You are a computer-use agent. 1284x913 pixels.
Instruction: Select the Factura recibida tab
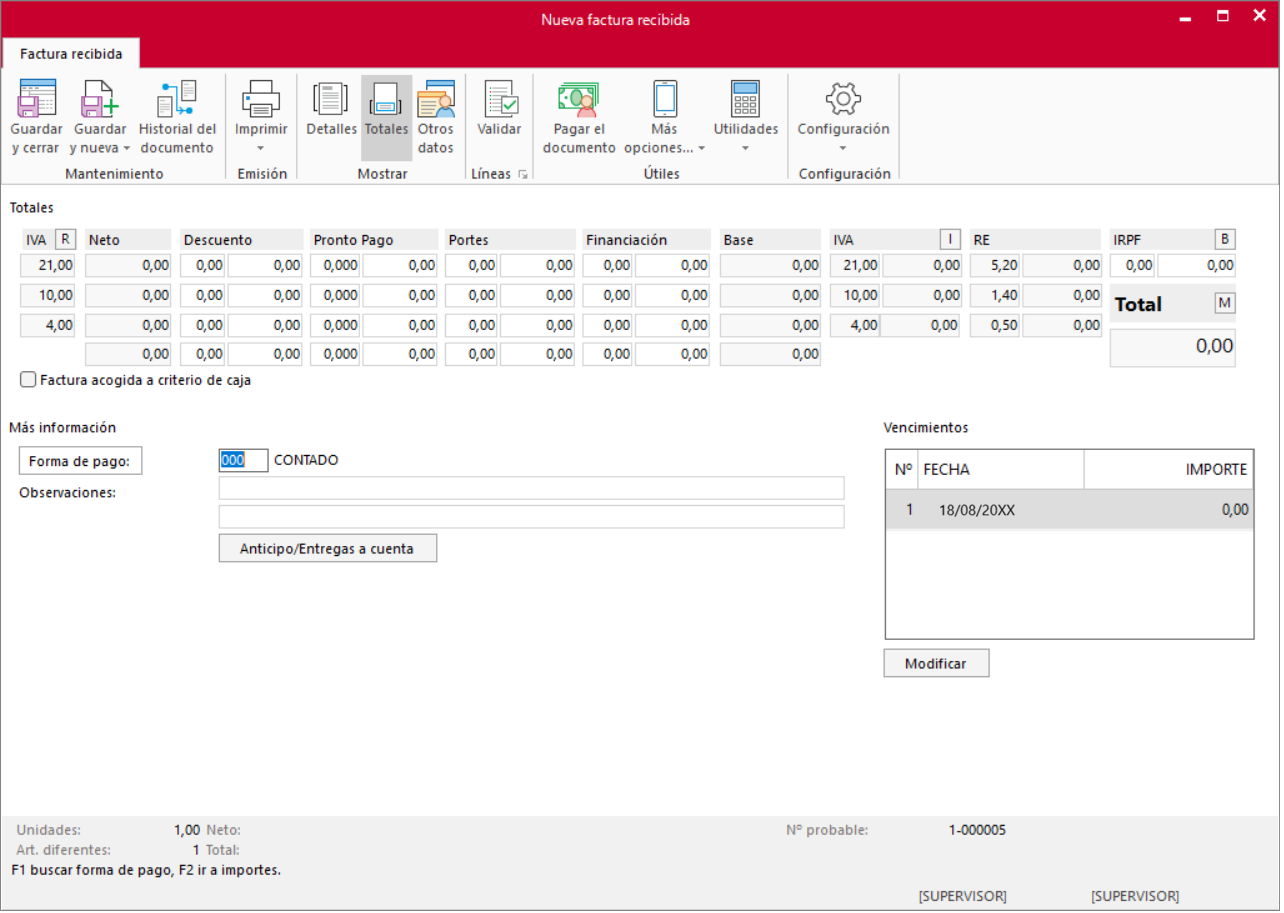point(71,54)
